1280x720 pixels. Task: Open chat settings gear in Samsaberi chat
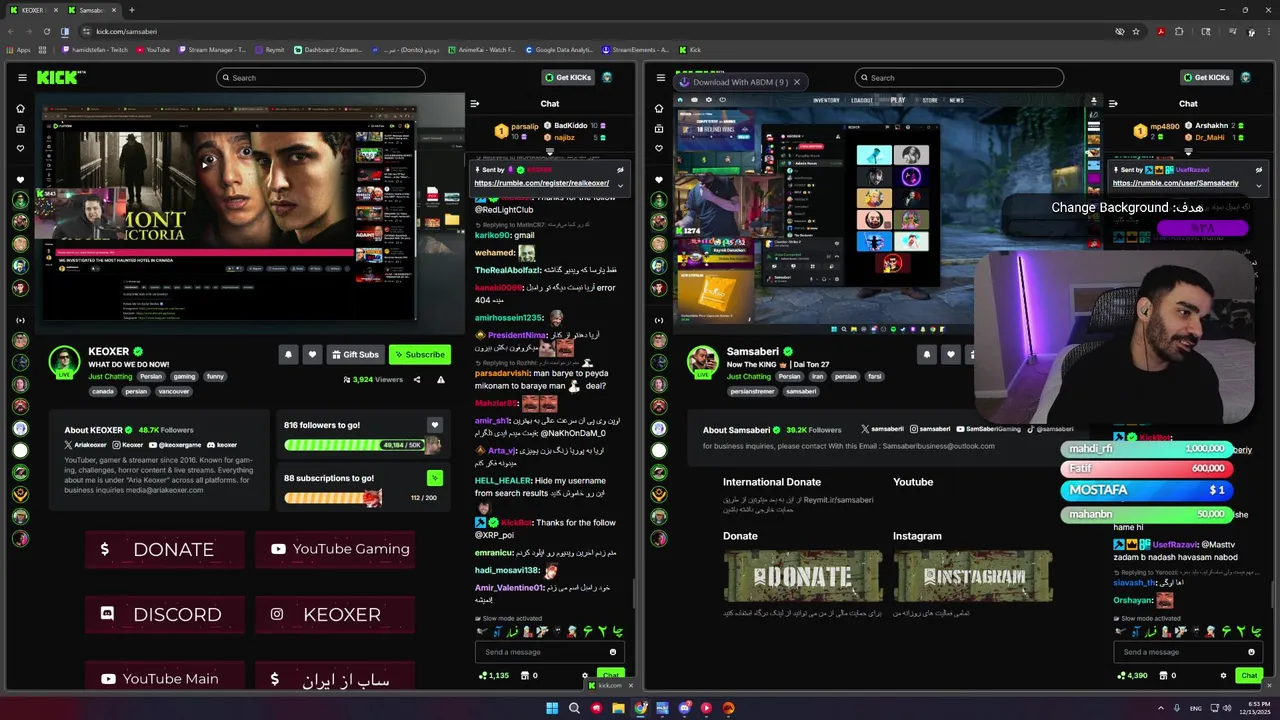coord(1223,676)
